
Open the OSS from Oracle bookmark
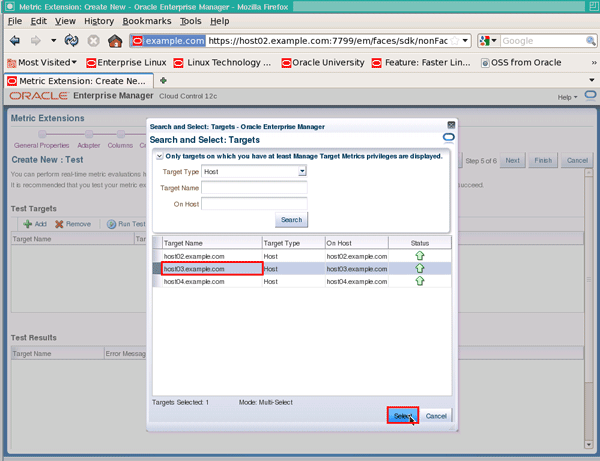[521, 62]
